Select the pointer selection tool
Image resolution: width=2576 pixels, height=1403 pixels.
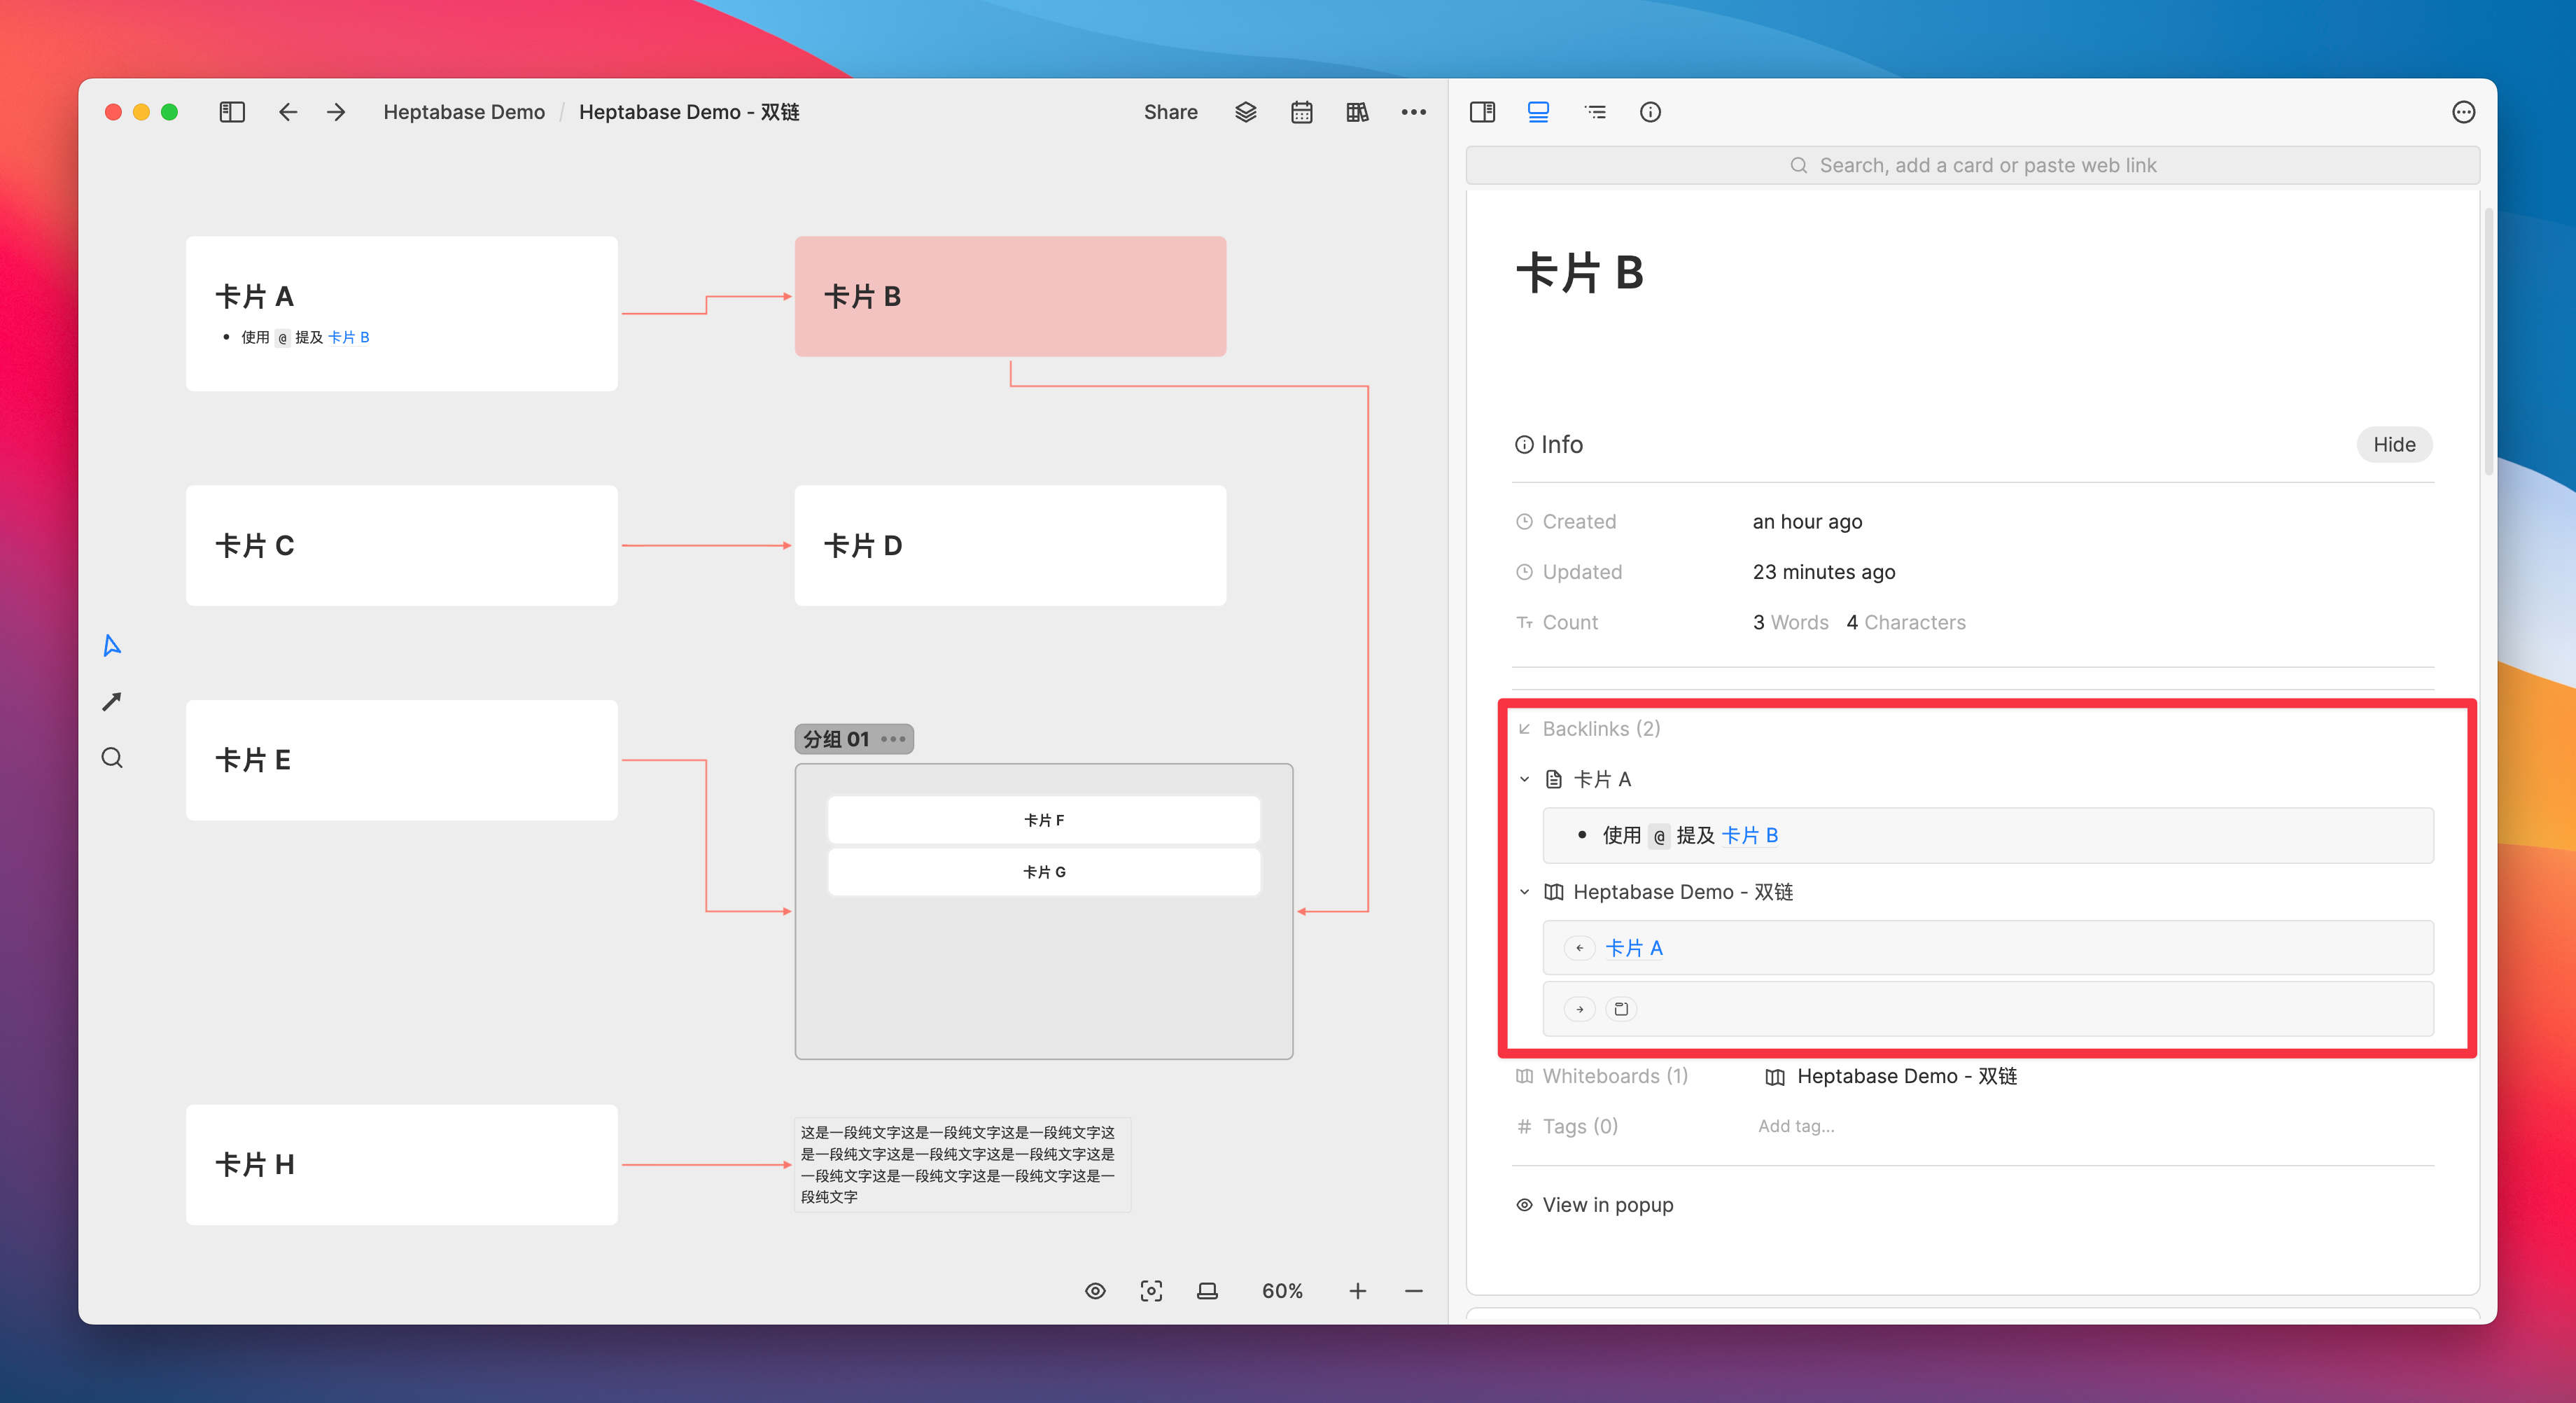(x=112, y=645)
